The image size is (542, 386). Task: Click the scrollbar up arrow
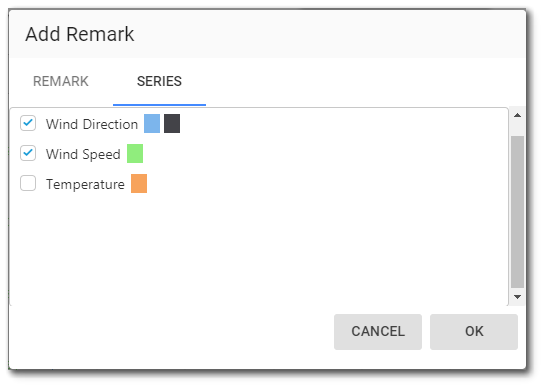(x=517, y=115)
